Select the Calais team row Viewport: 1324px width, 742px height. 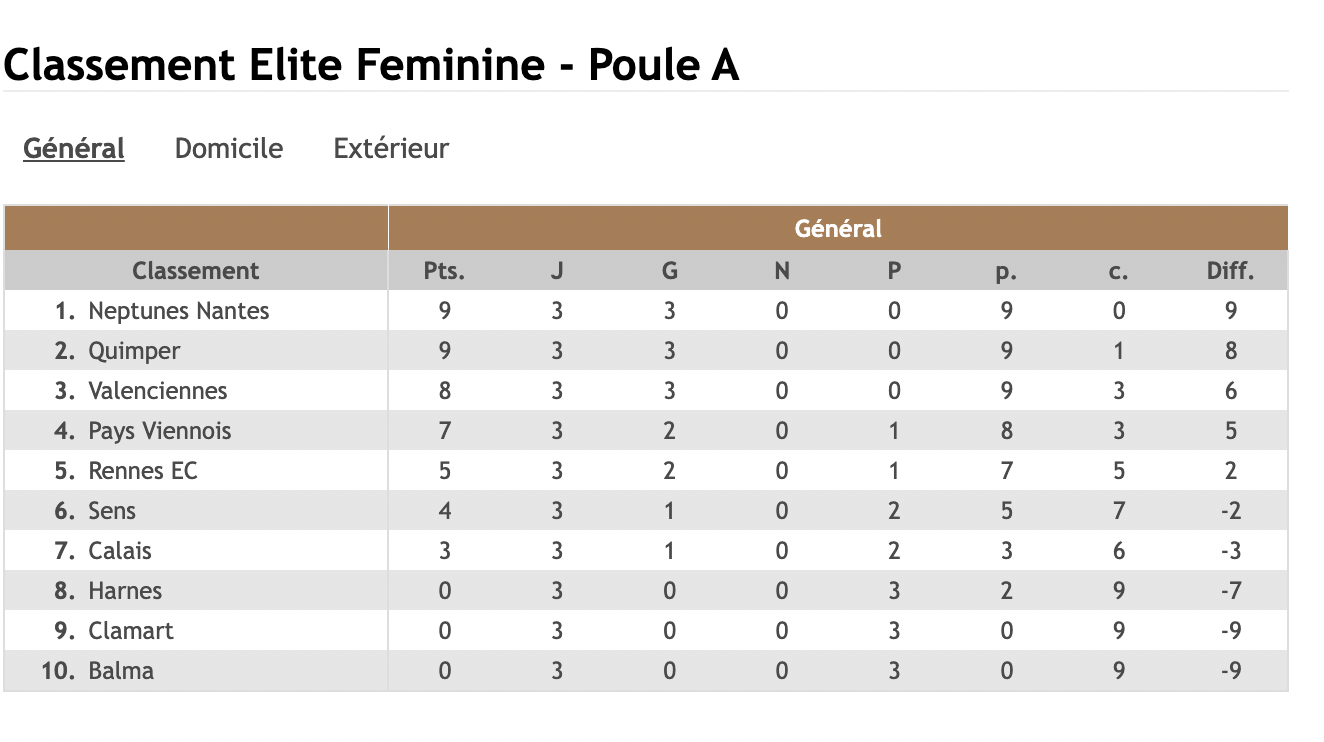point(120,551)
